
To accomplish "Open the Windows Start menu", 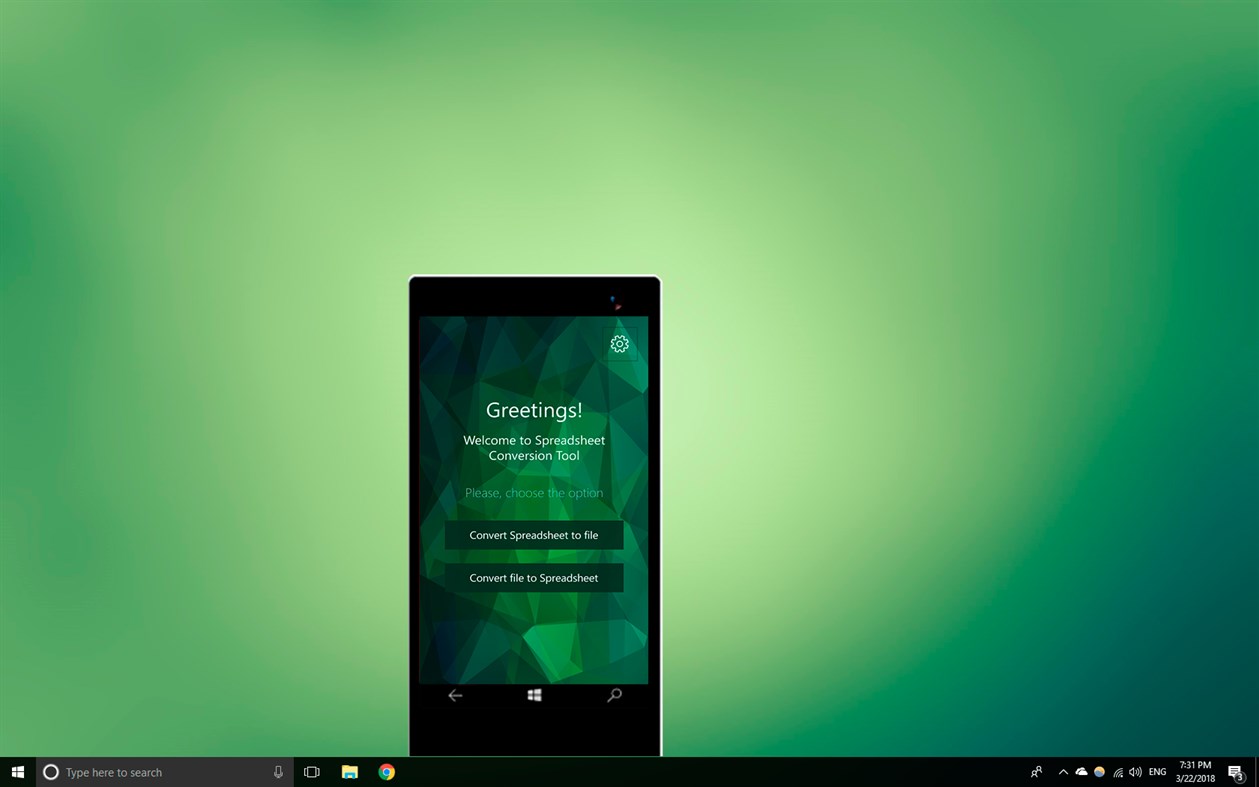I will coord(17,771).
